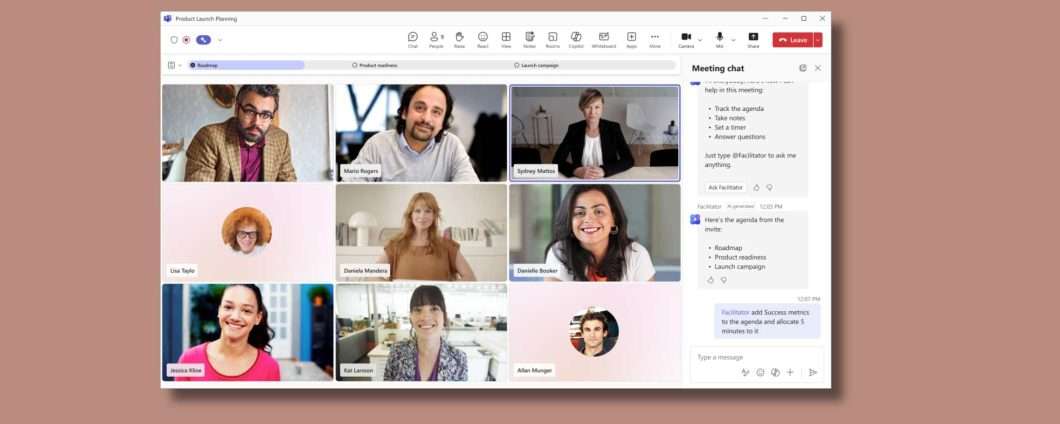Open the Whiteboard tool
The width and height of the screenshot is (1060, 424).
tap(604, 39)
